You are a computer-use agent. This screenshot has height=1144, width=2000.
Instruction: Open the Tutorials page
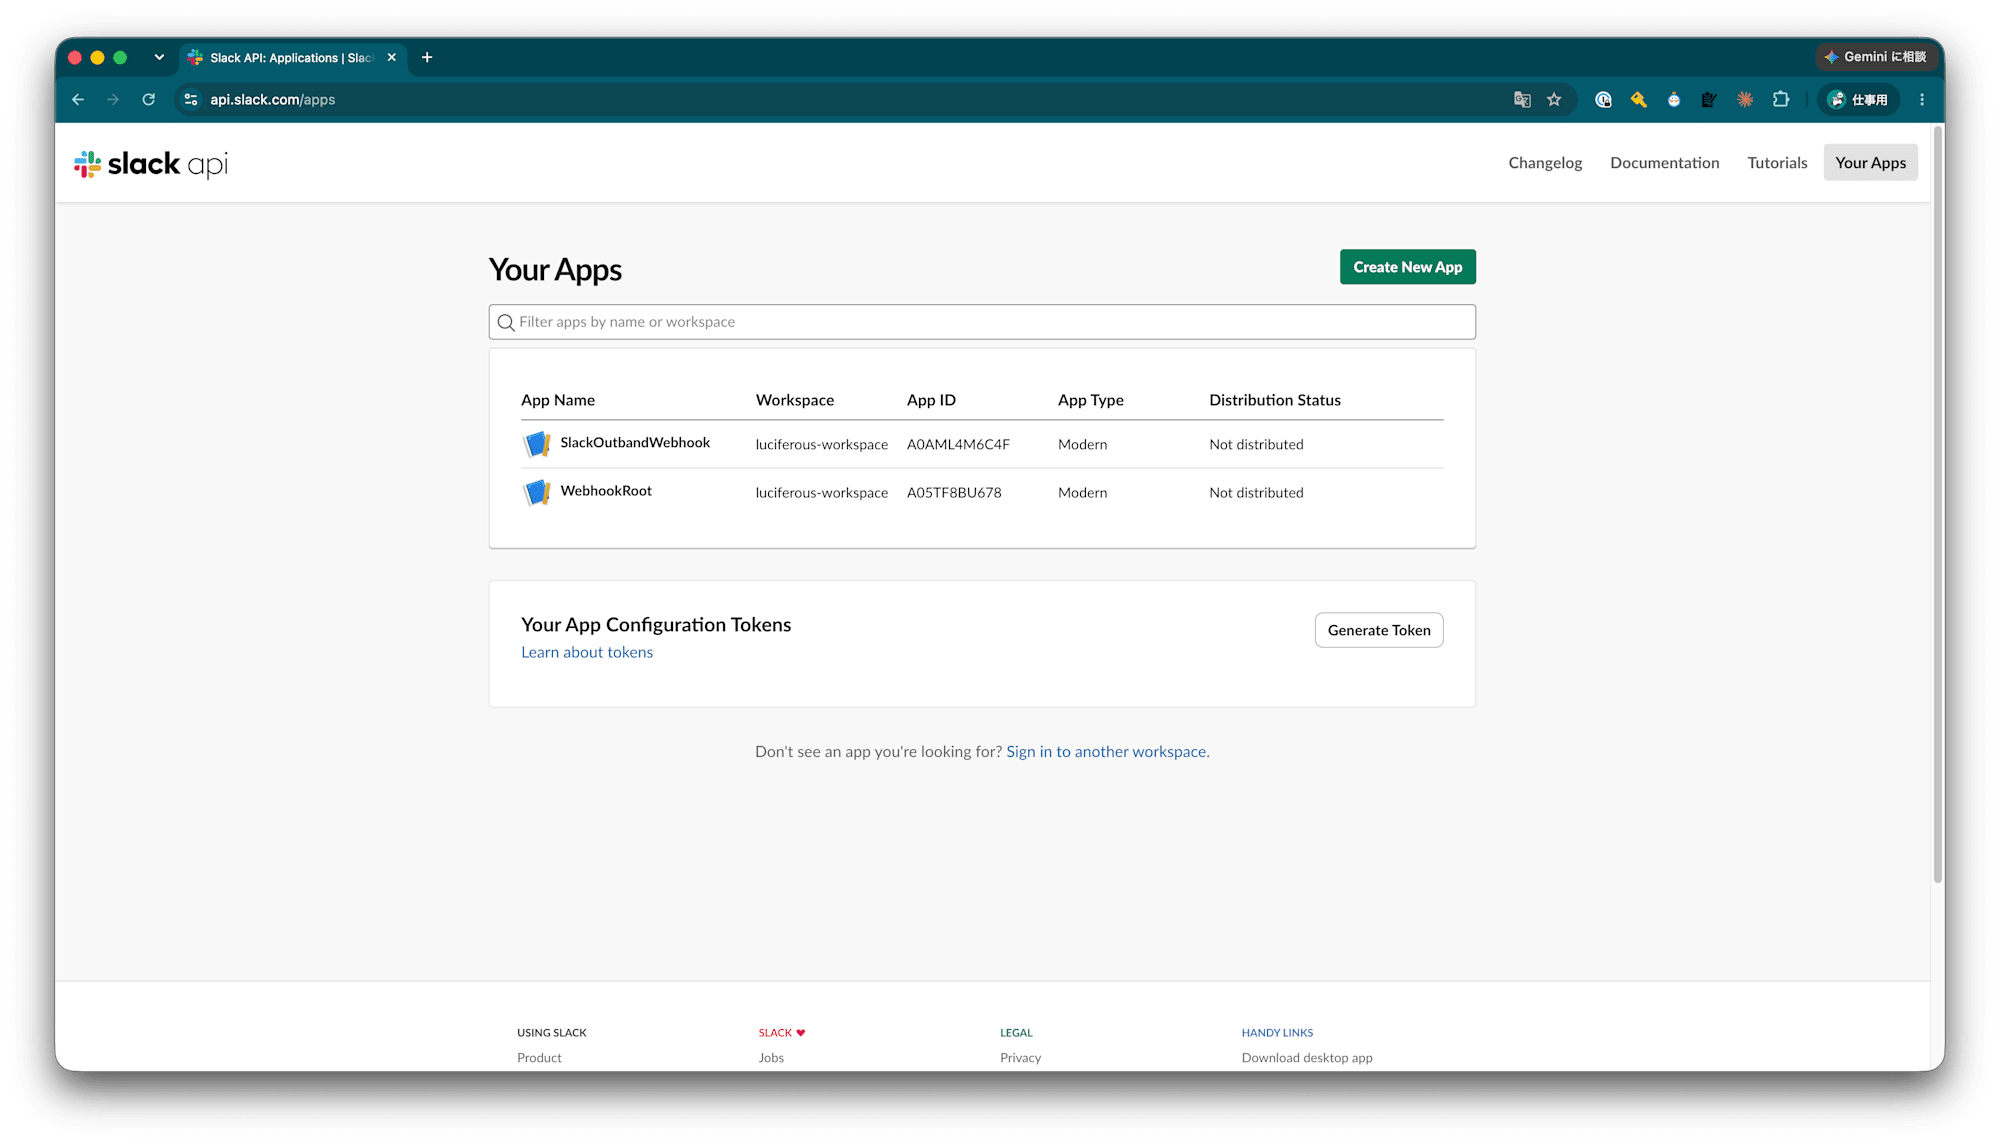tap(1777, 163)
